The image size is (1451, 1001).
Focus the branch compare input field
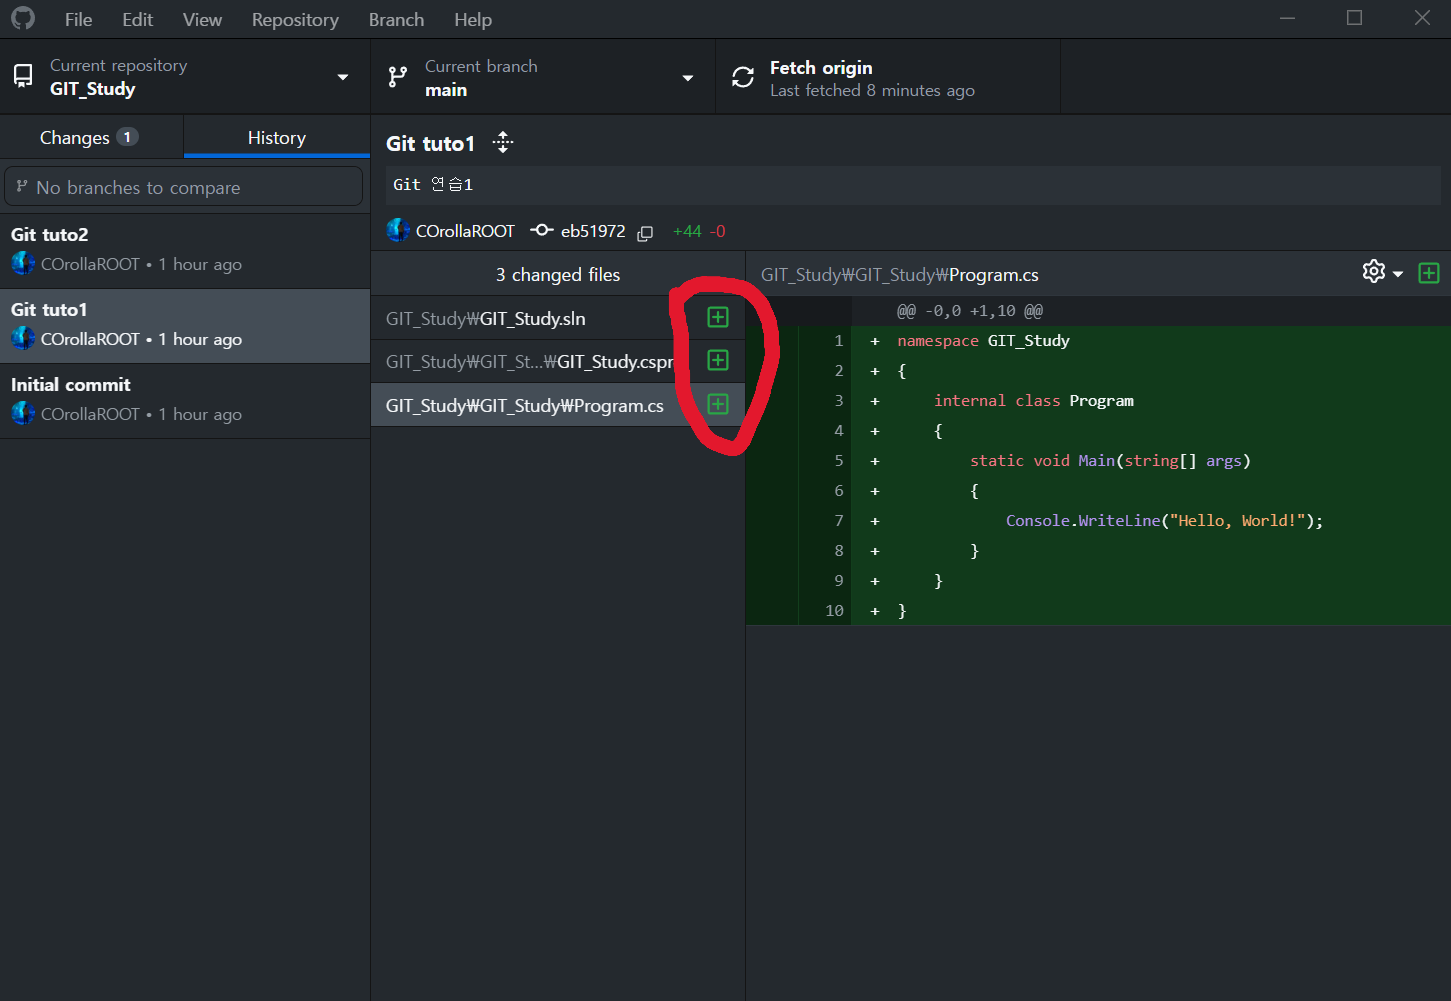click(x=184, y=187)
